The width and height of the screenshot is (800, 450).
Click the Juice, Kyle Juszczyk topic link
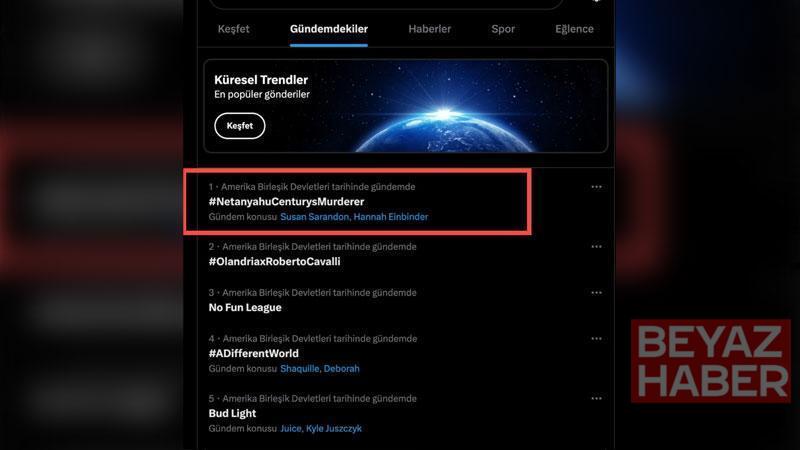321,429
